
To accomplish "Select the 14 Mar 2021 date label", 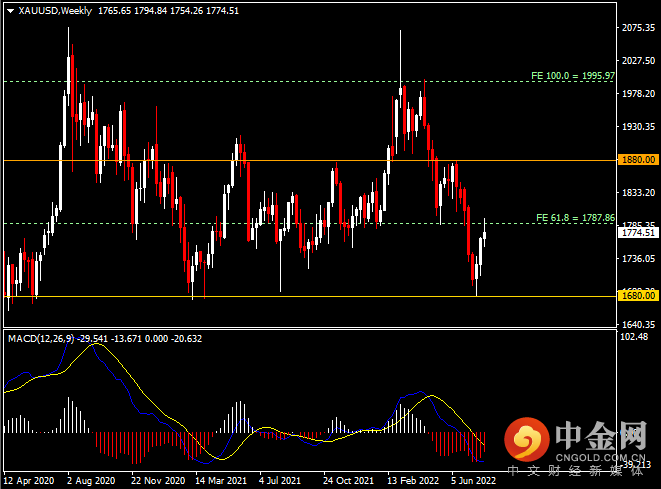I will 221,481.
